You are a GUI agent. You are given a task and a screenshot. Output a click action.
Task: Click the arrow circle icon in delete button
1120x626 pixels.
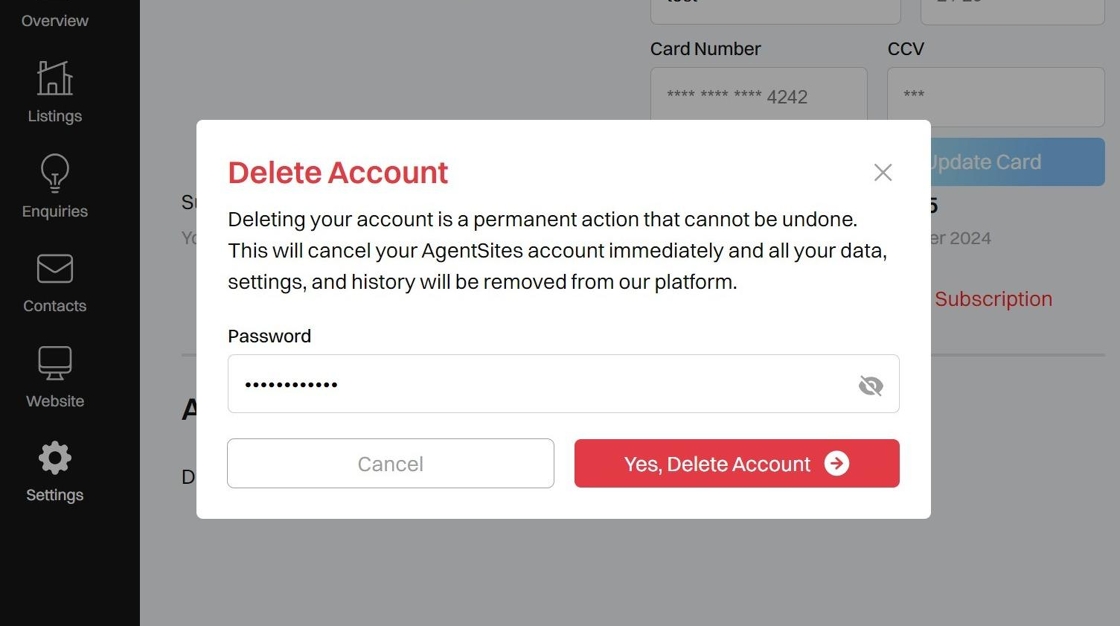[x=837, y=463]
